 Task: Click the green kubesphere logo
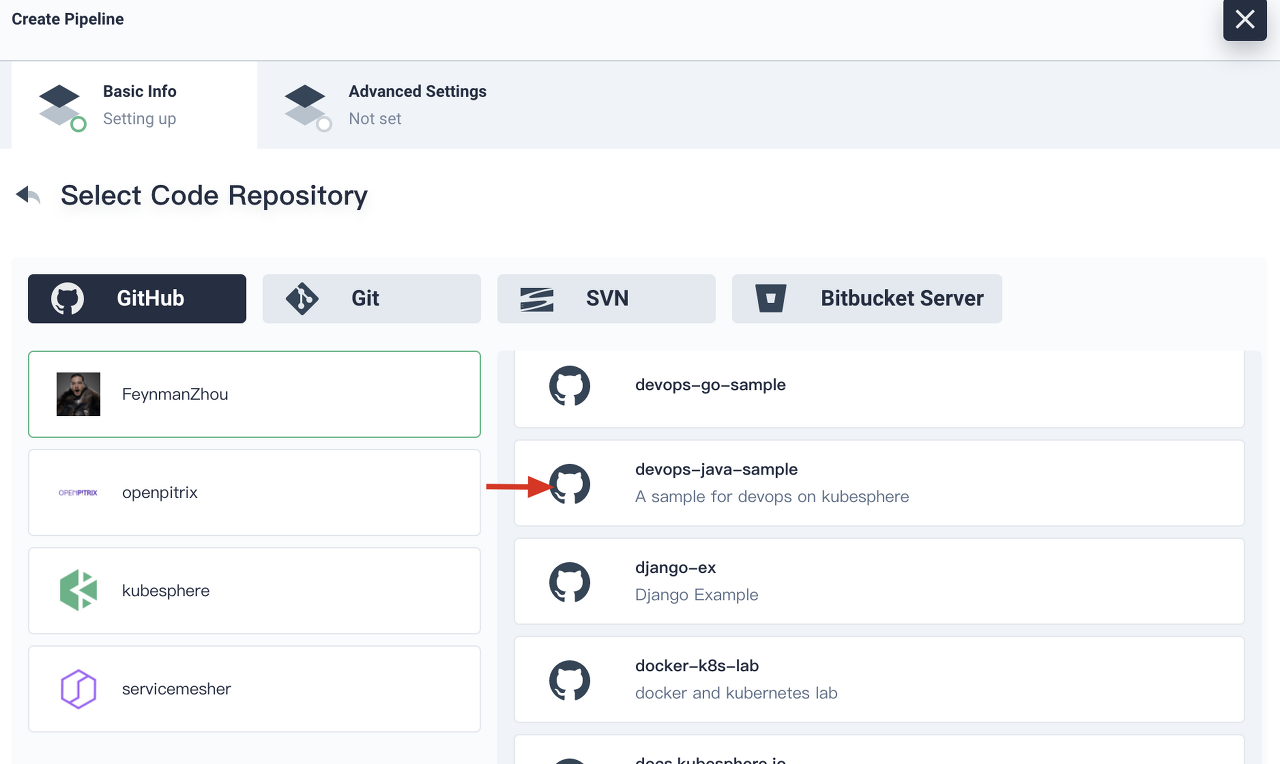pyautogui.click(x=78, y=590)
